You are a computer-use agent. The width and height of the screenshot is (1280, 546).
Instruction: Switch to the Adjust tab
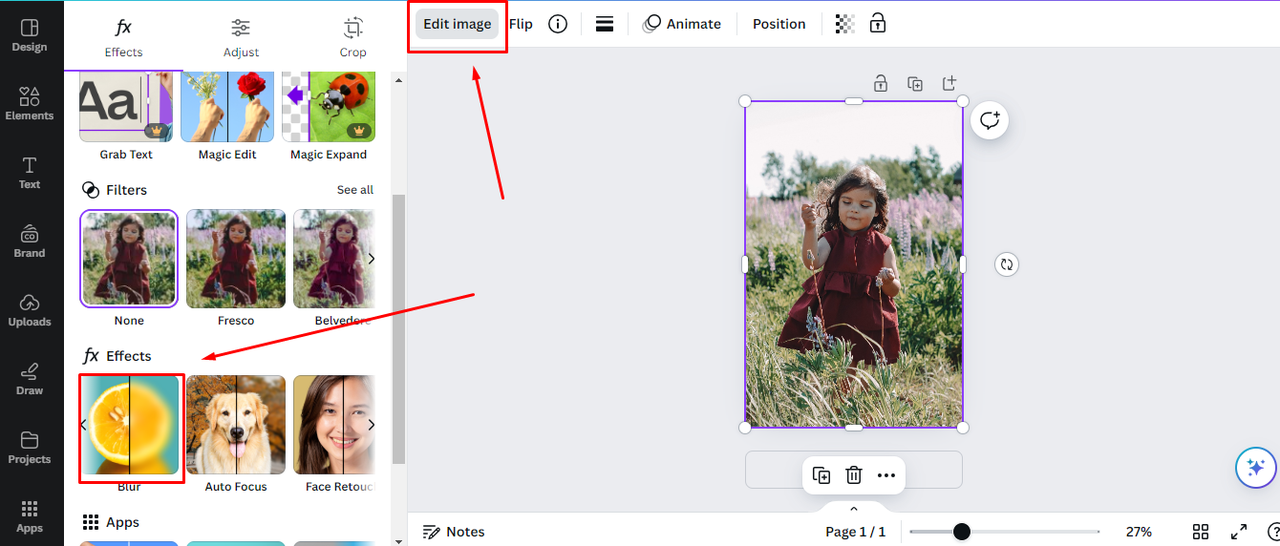point(240,36)
